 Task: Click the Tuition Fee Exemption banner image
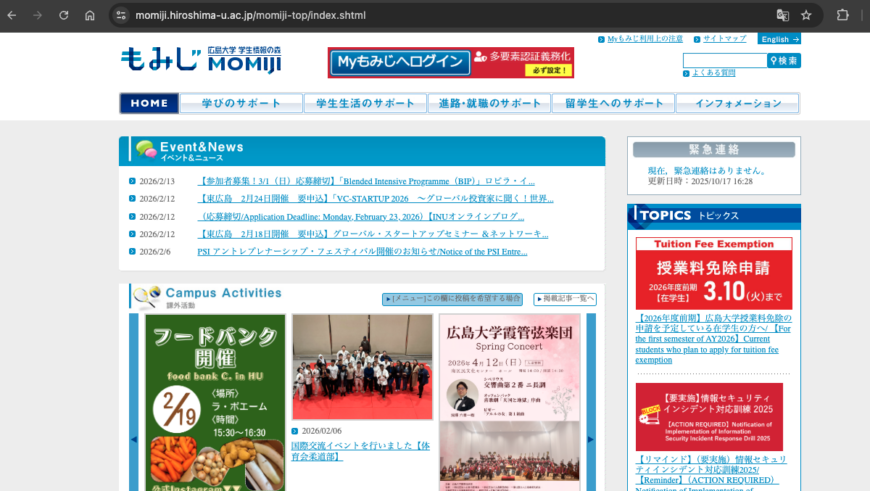pyautogui.click(x=714, y=273)
